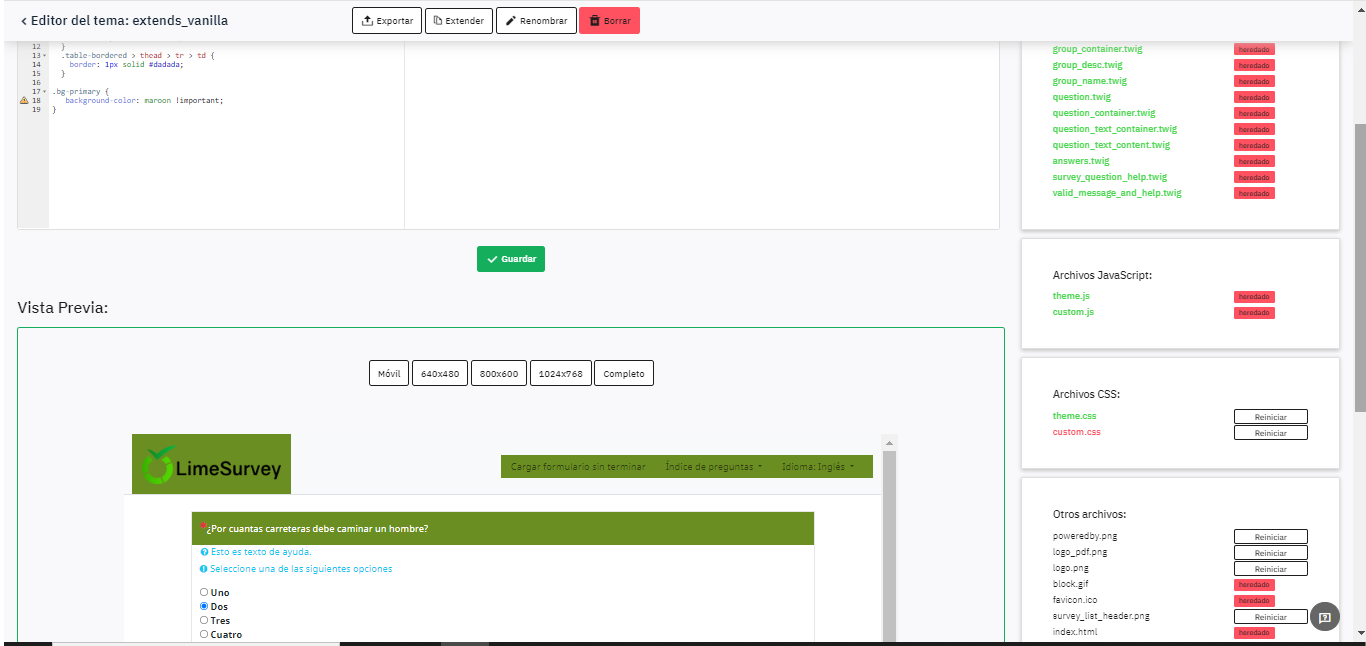Click the block.gif file name
1366x646 pixels.
point(1069,584)
